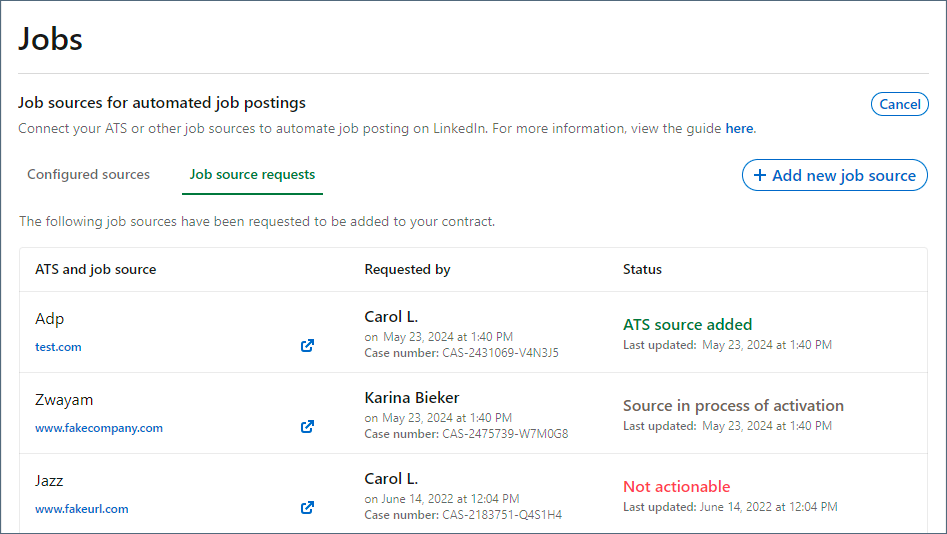This screenshot has width=947, height=534.
Task: Open the test.com link
Action: point(58,347)
